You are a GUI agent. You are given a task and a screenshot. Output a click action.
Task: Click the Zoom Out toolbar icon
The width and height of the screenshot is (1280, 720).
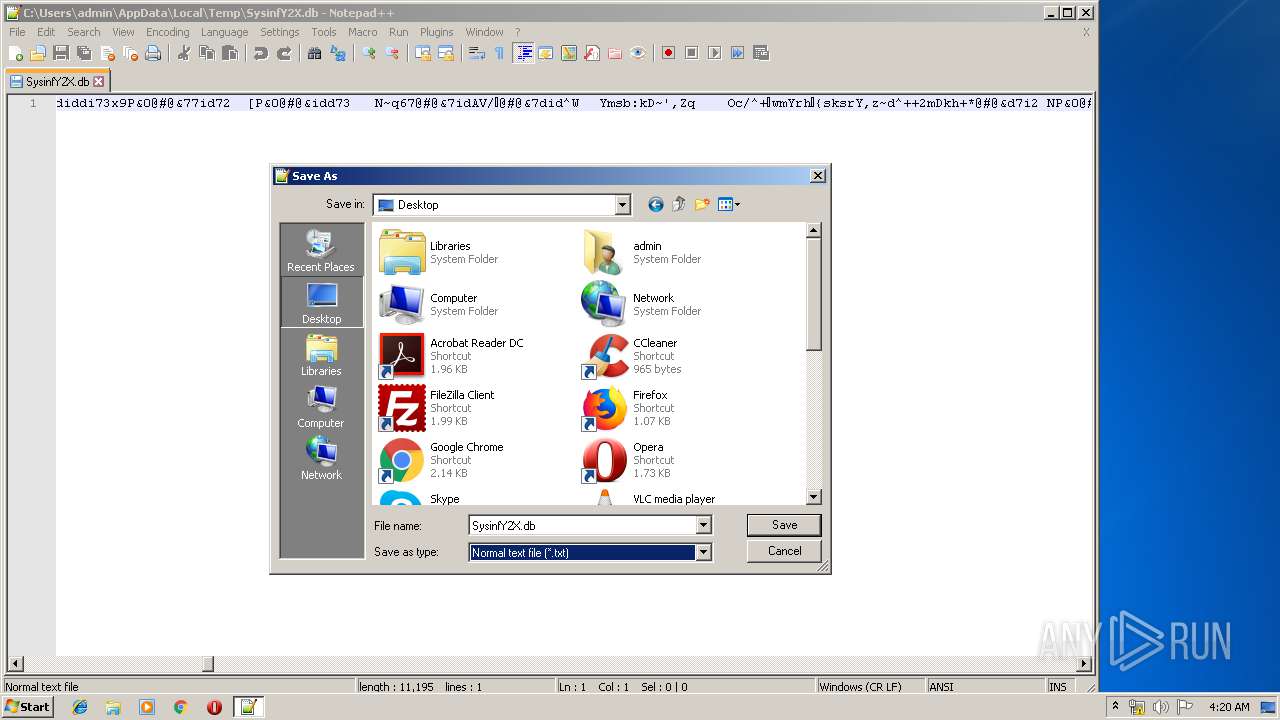point(392,53)
